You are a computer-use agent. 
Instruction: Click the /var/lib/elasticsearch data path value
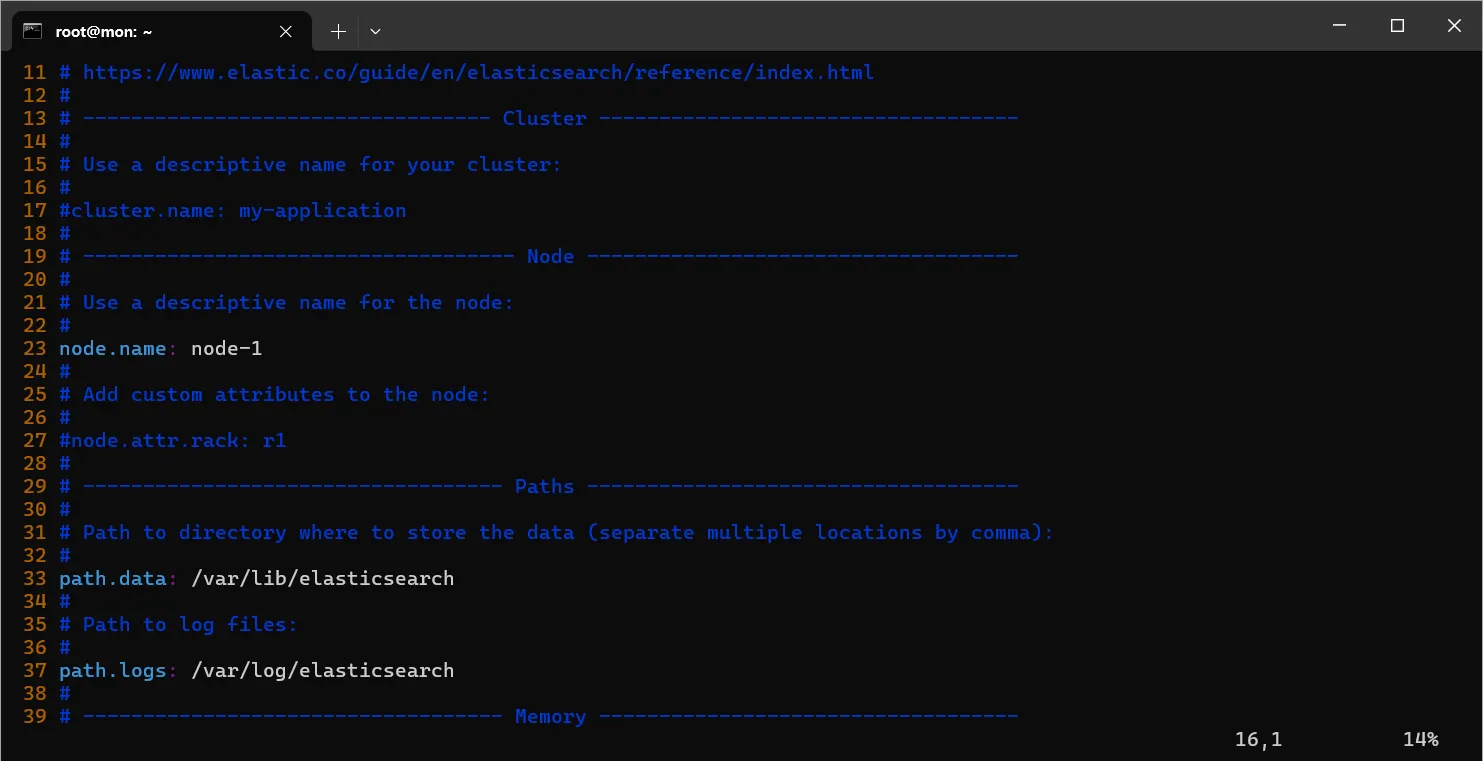[322, 578]
